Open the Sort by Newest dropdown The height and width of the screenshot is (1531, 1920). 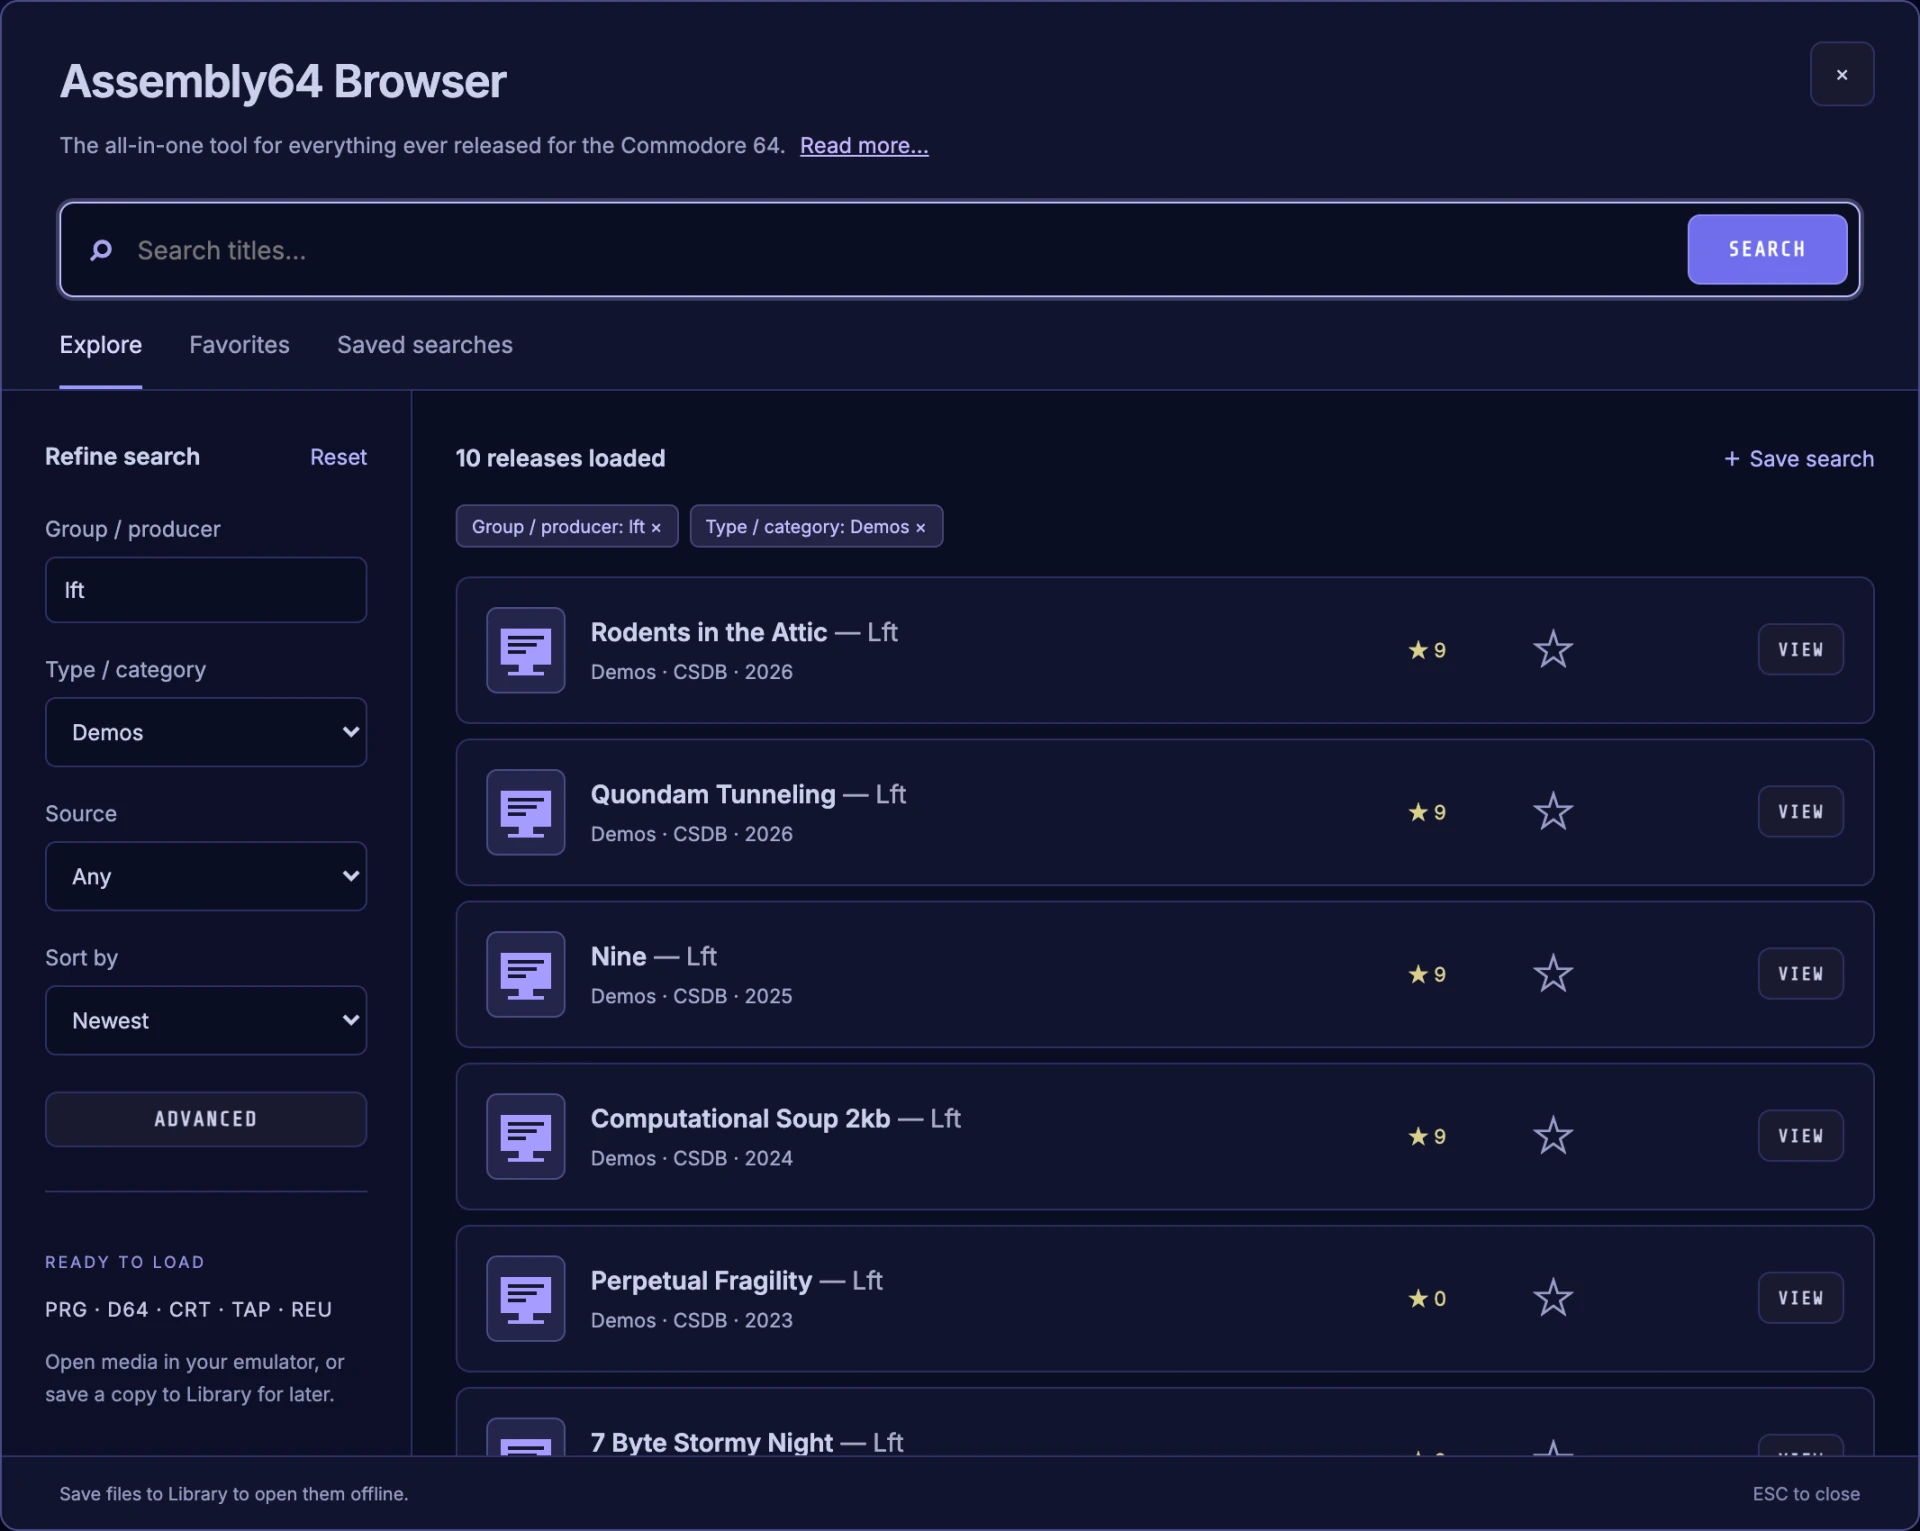(x=206, y=1020)
